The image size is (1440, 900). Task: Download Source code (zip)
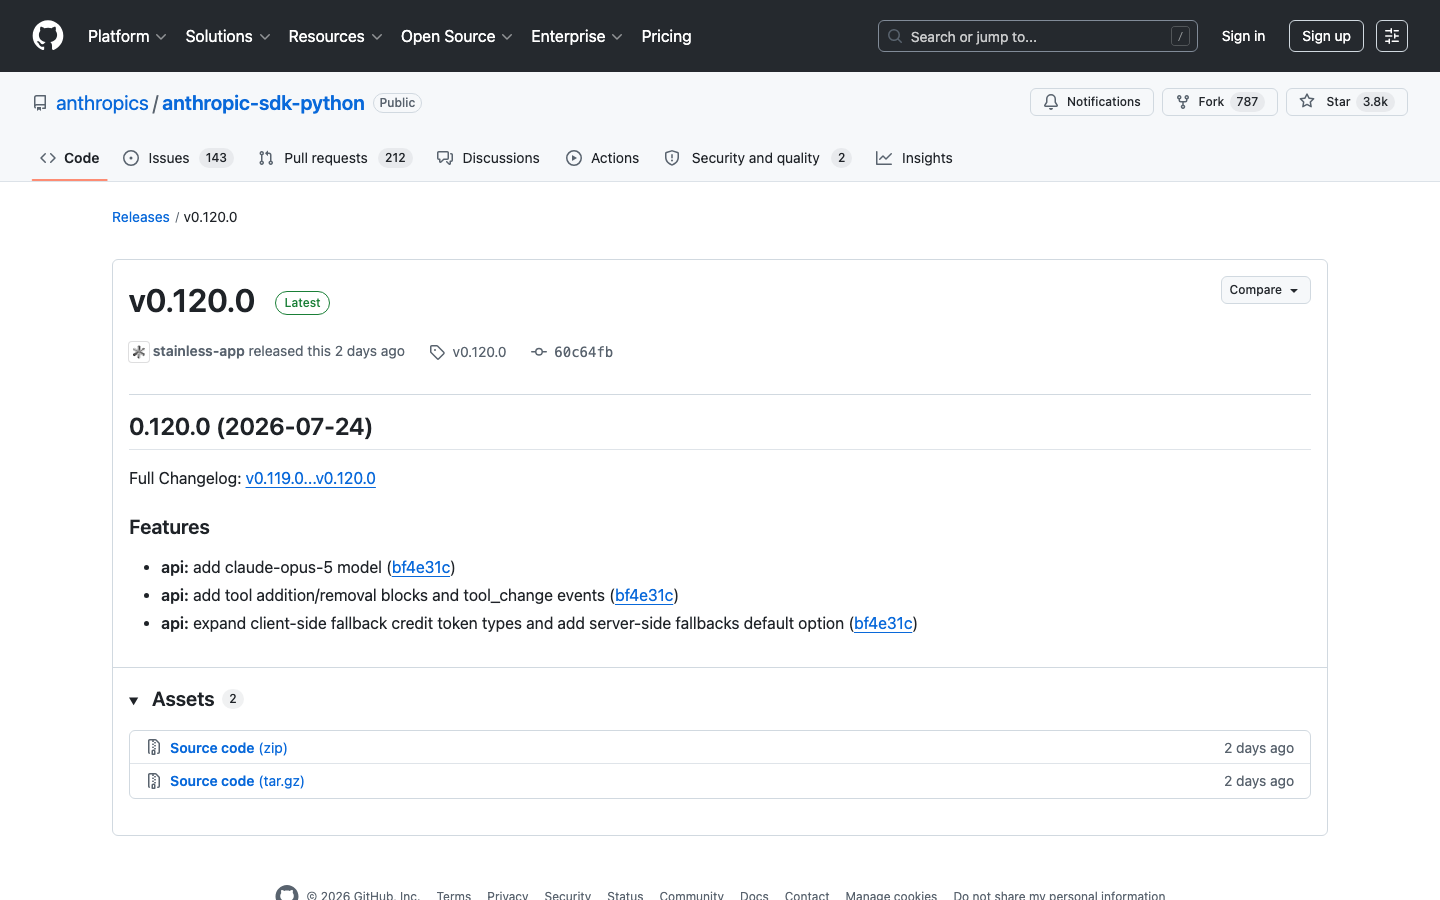coord(229,748)
